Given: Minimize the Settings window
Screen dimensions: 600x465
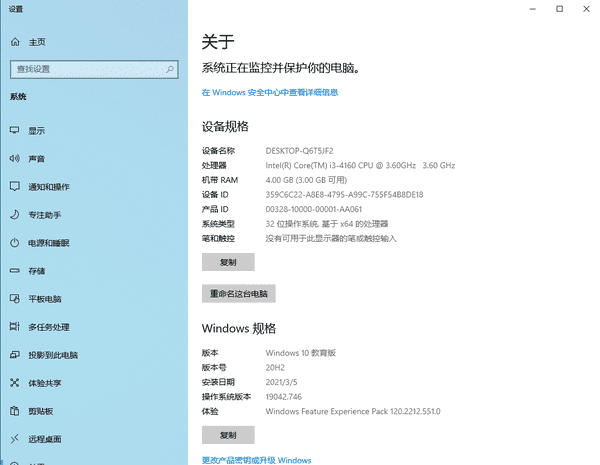Looking at the screenshot, I should (533, 9).
